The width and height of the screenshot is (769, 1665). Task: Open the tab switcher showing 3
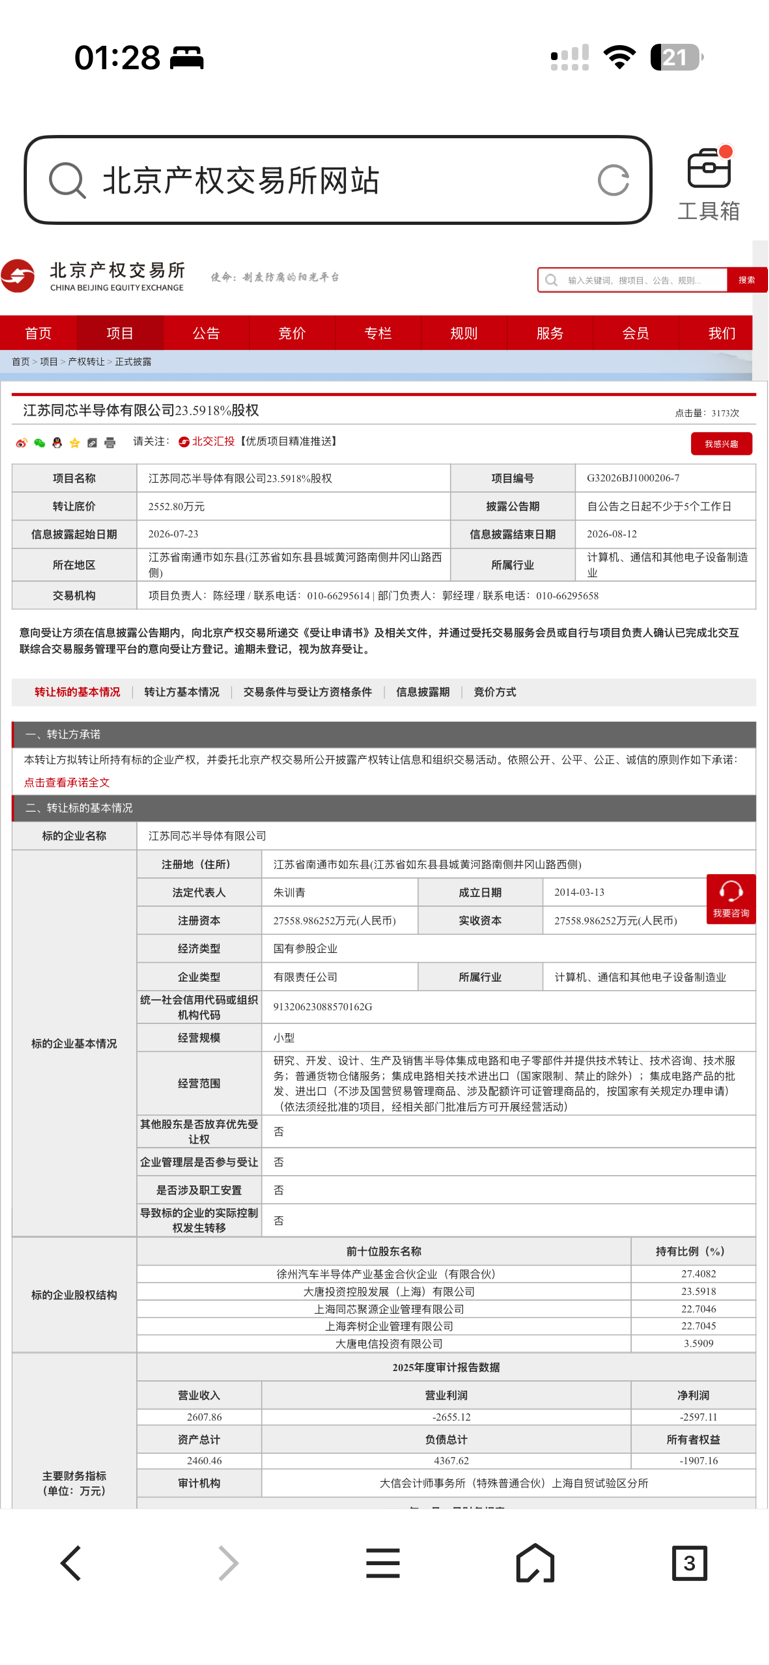[689, 1563]
